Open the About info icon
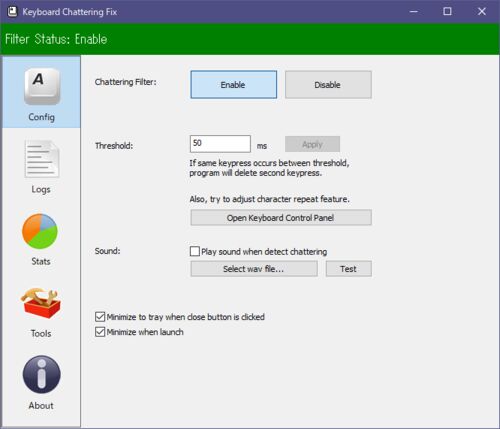The width and height of the screenshot is (500, 429). [x=41, y=374]
